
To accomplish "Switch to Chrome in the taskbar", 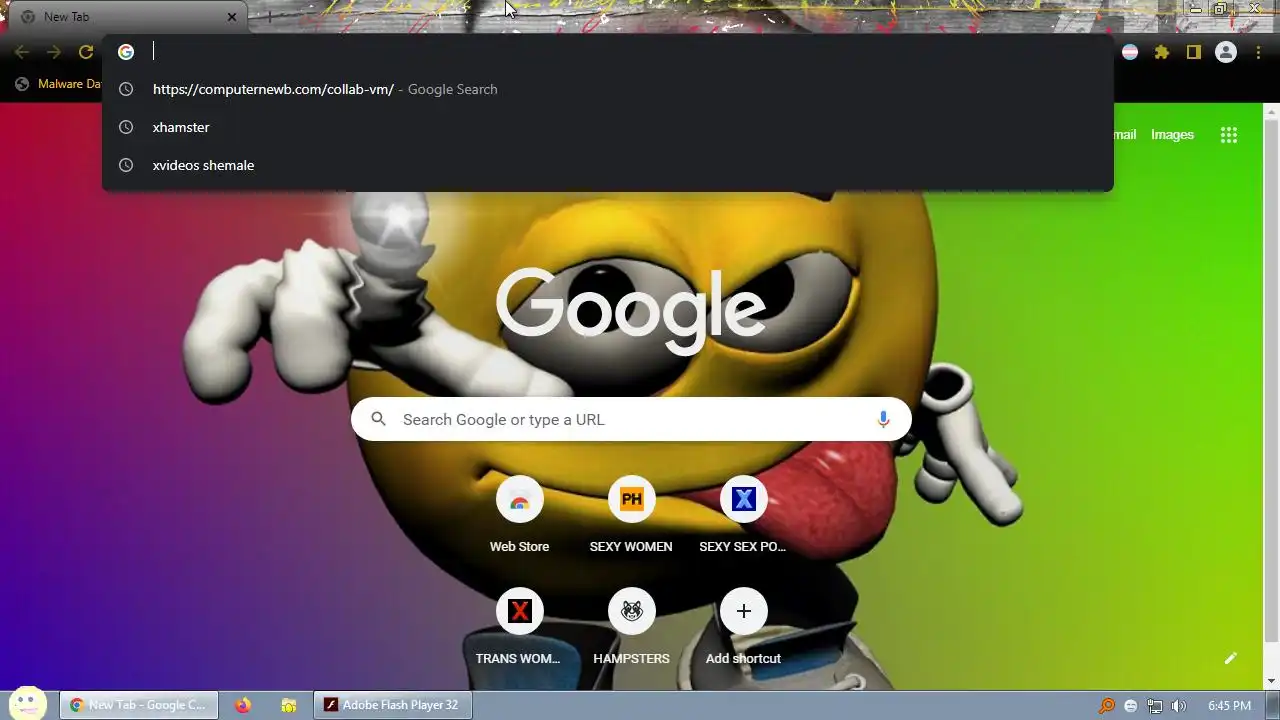I will pyautogui.click(x=139, y=705).
